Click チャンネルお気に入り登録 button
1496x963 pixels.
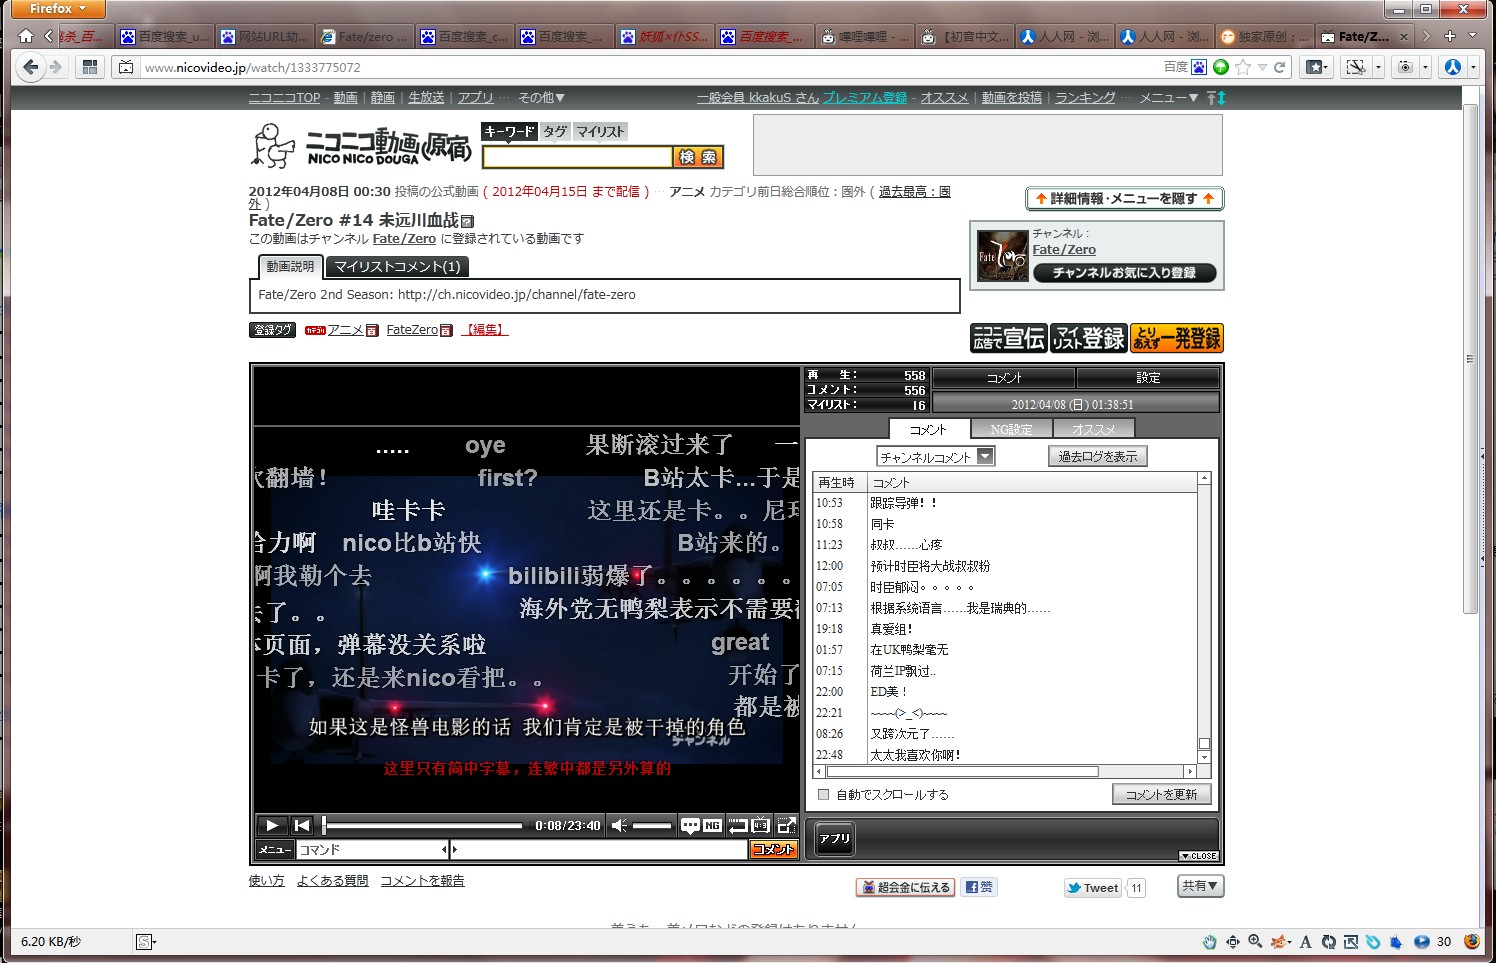pos(1125,272)
